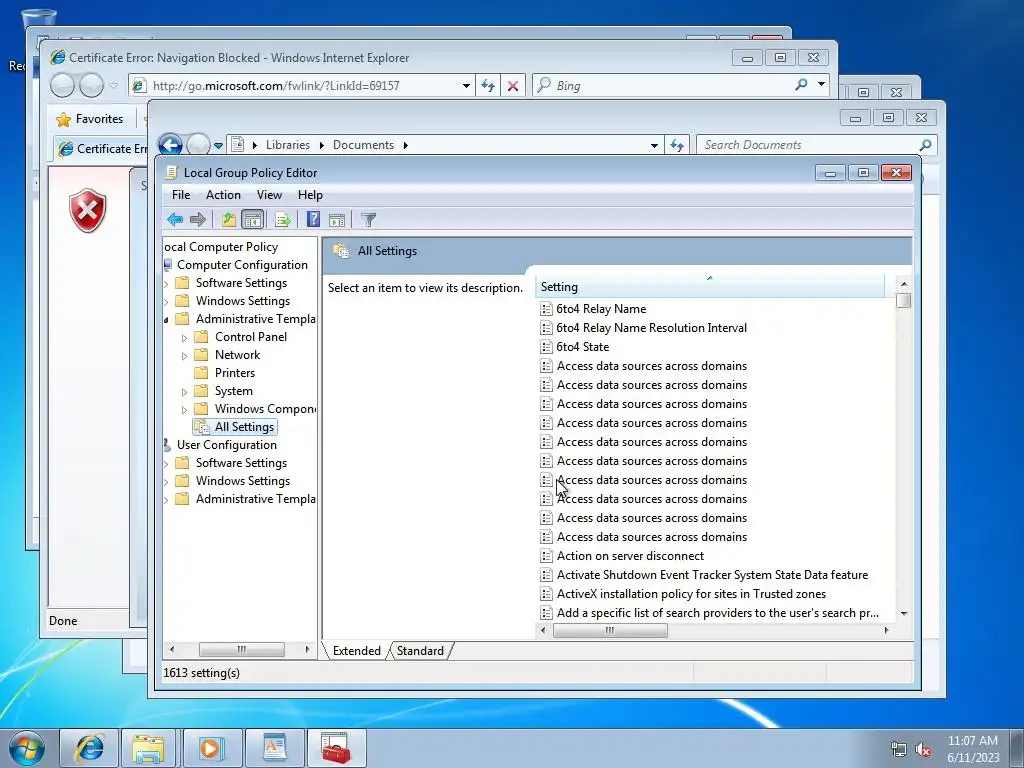Switch to the Extended tab
This screenshot has width=1024, height=768.
[x=357, y=650]
